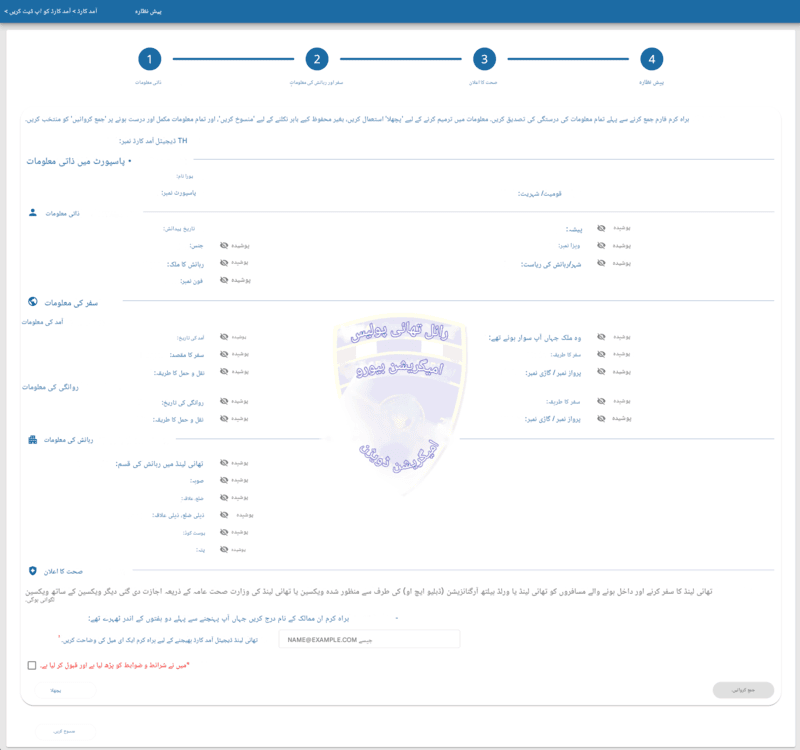800x750 pixels.
Task: Toggle the eye icon for arrival date
Action: [224, 337]
